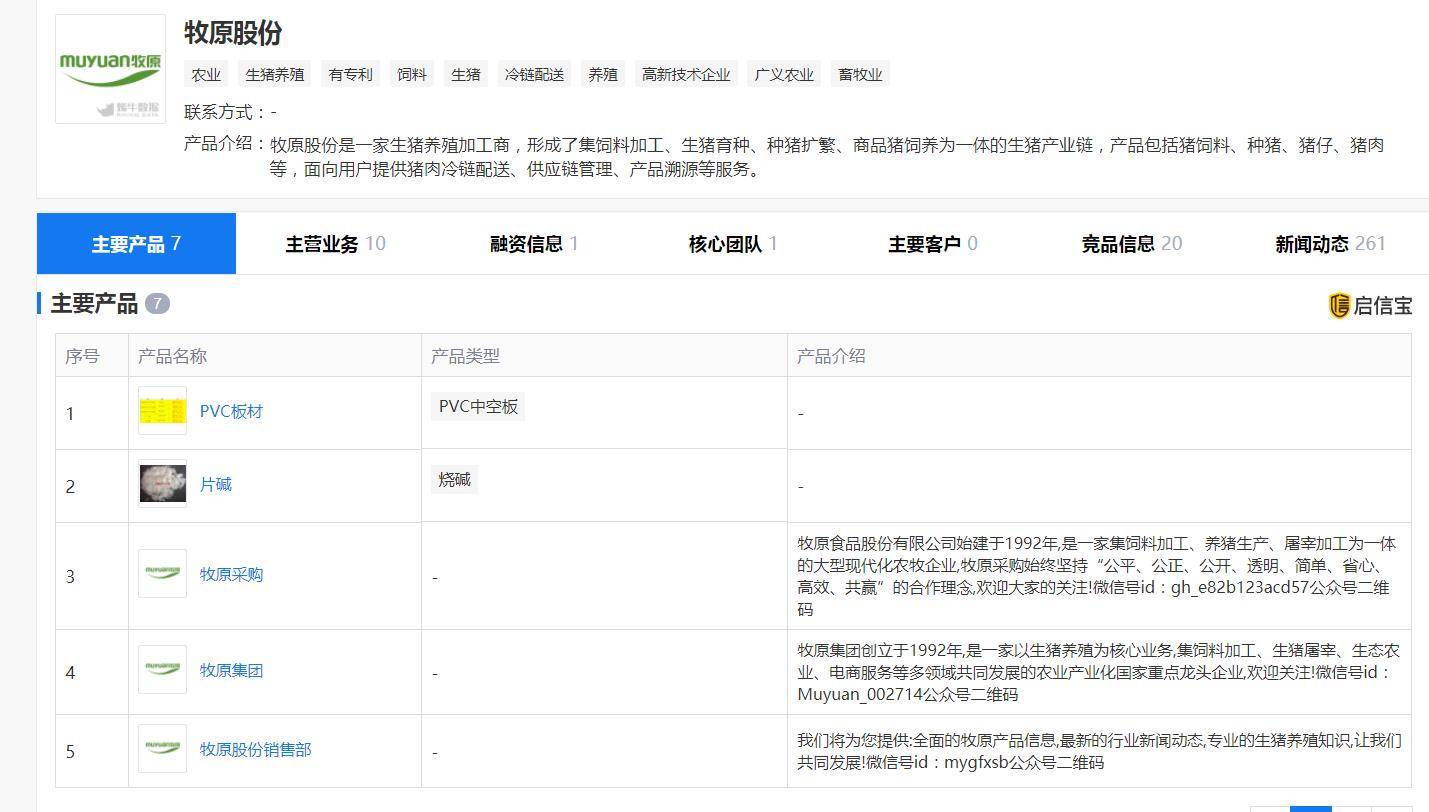This screenshot has height=812, width=1429.
Task: Toggle the 高新技术企业 tag
Action: pyautogui.click(x=686, y=73)
